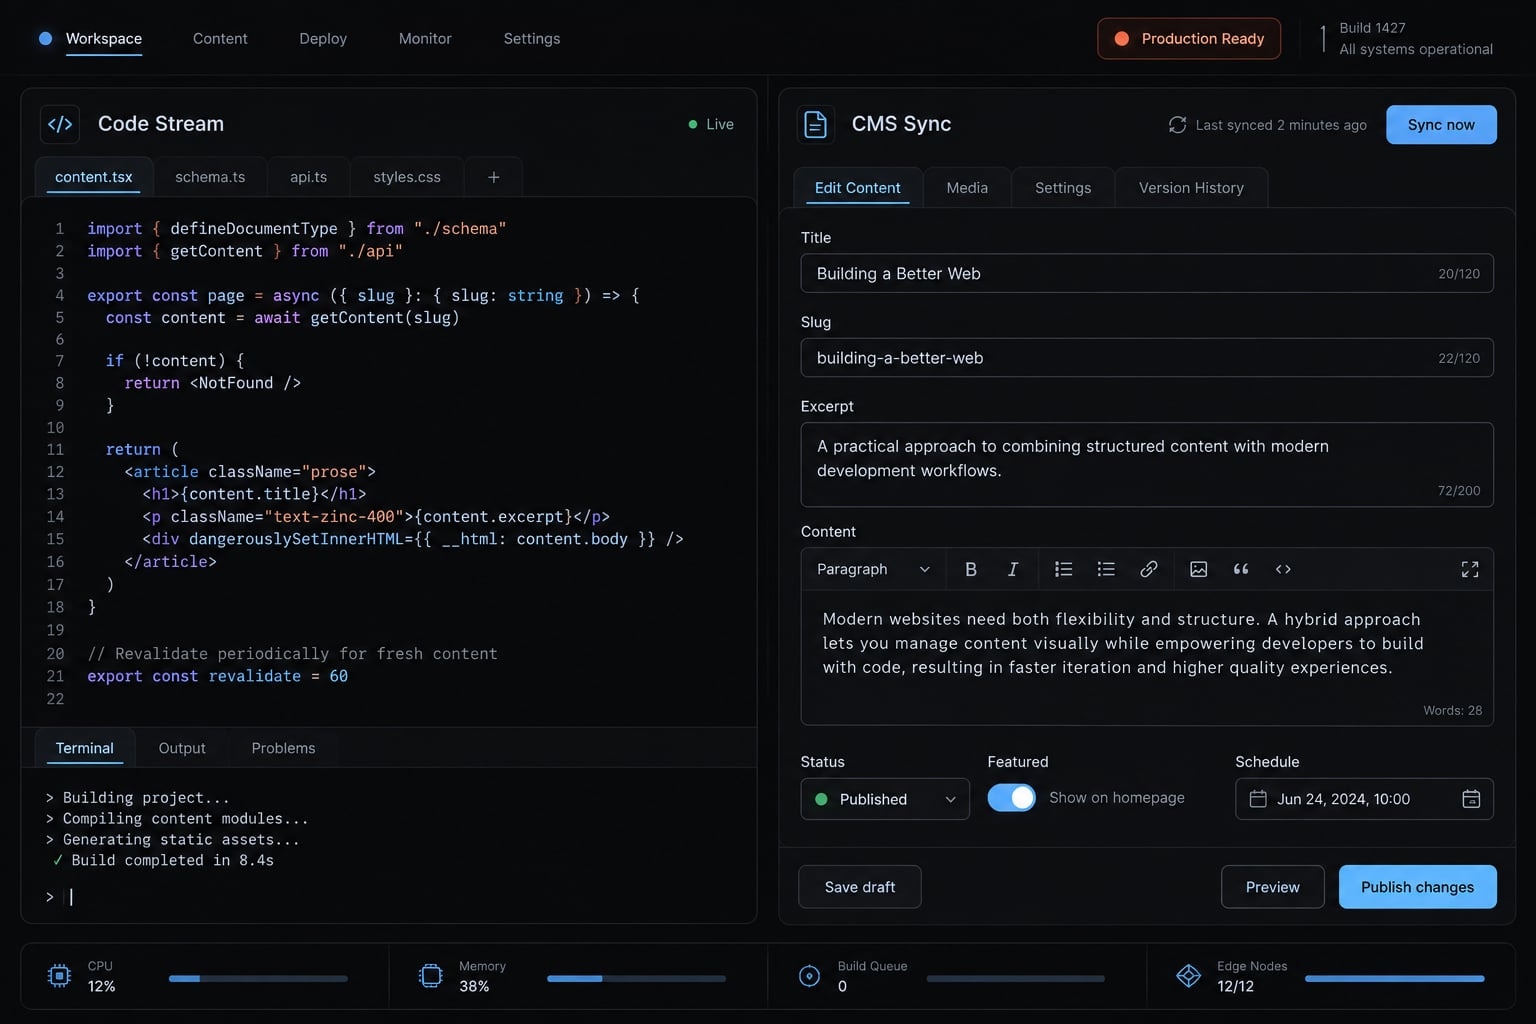This screenshot has width=1536, height=1024.
Task: Insert a numbered list in editor
Action: (x=1064, y=569)
